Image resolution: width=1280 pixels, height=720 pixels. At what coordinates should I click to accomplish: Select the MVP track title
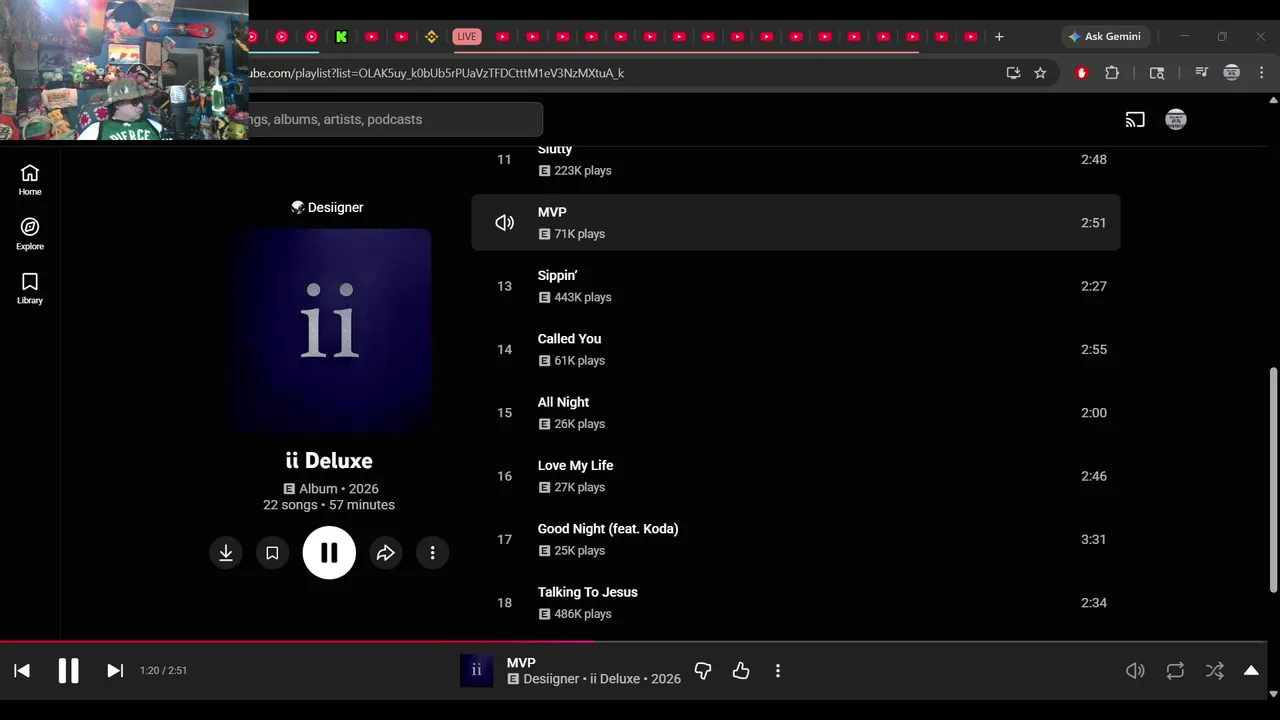552,212
